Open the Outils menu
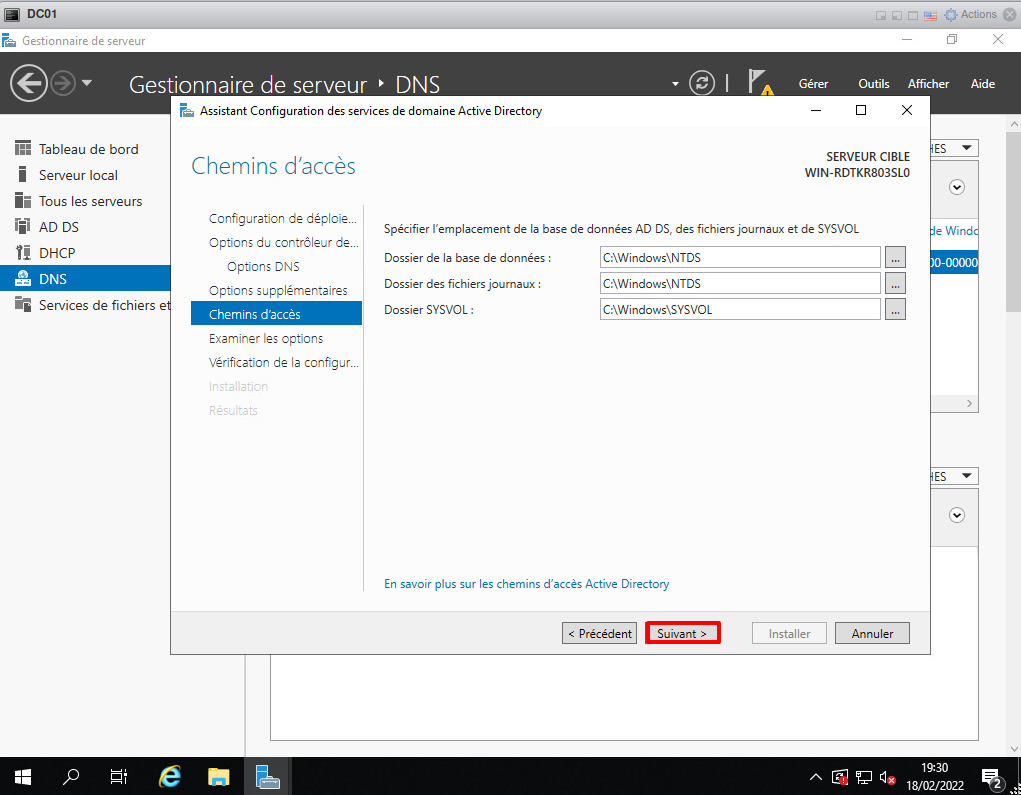This screenshot has width=1021, height=795. click(x=873, y=84)
